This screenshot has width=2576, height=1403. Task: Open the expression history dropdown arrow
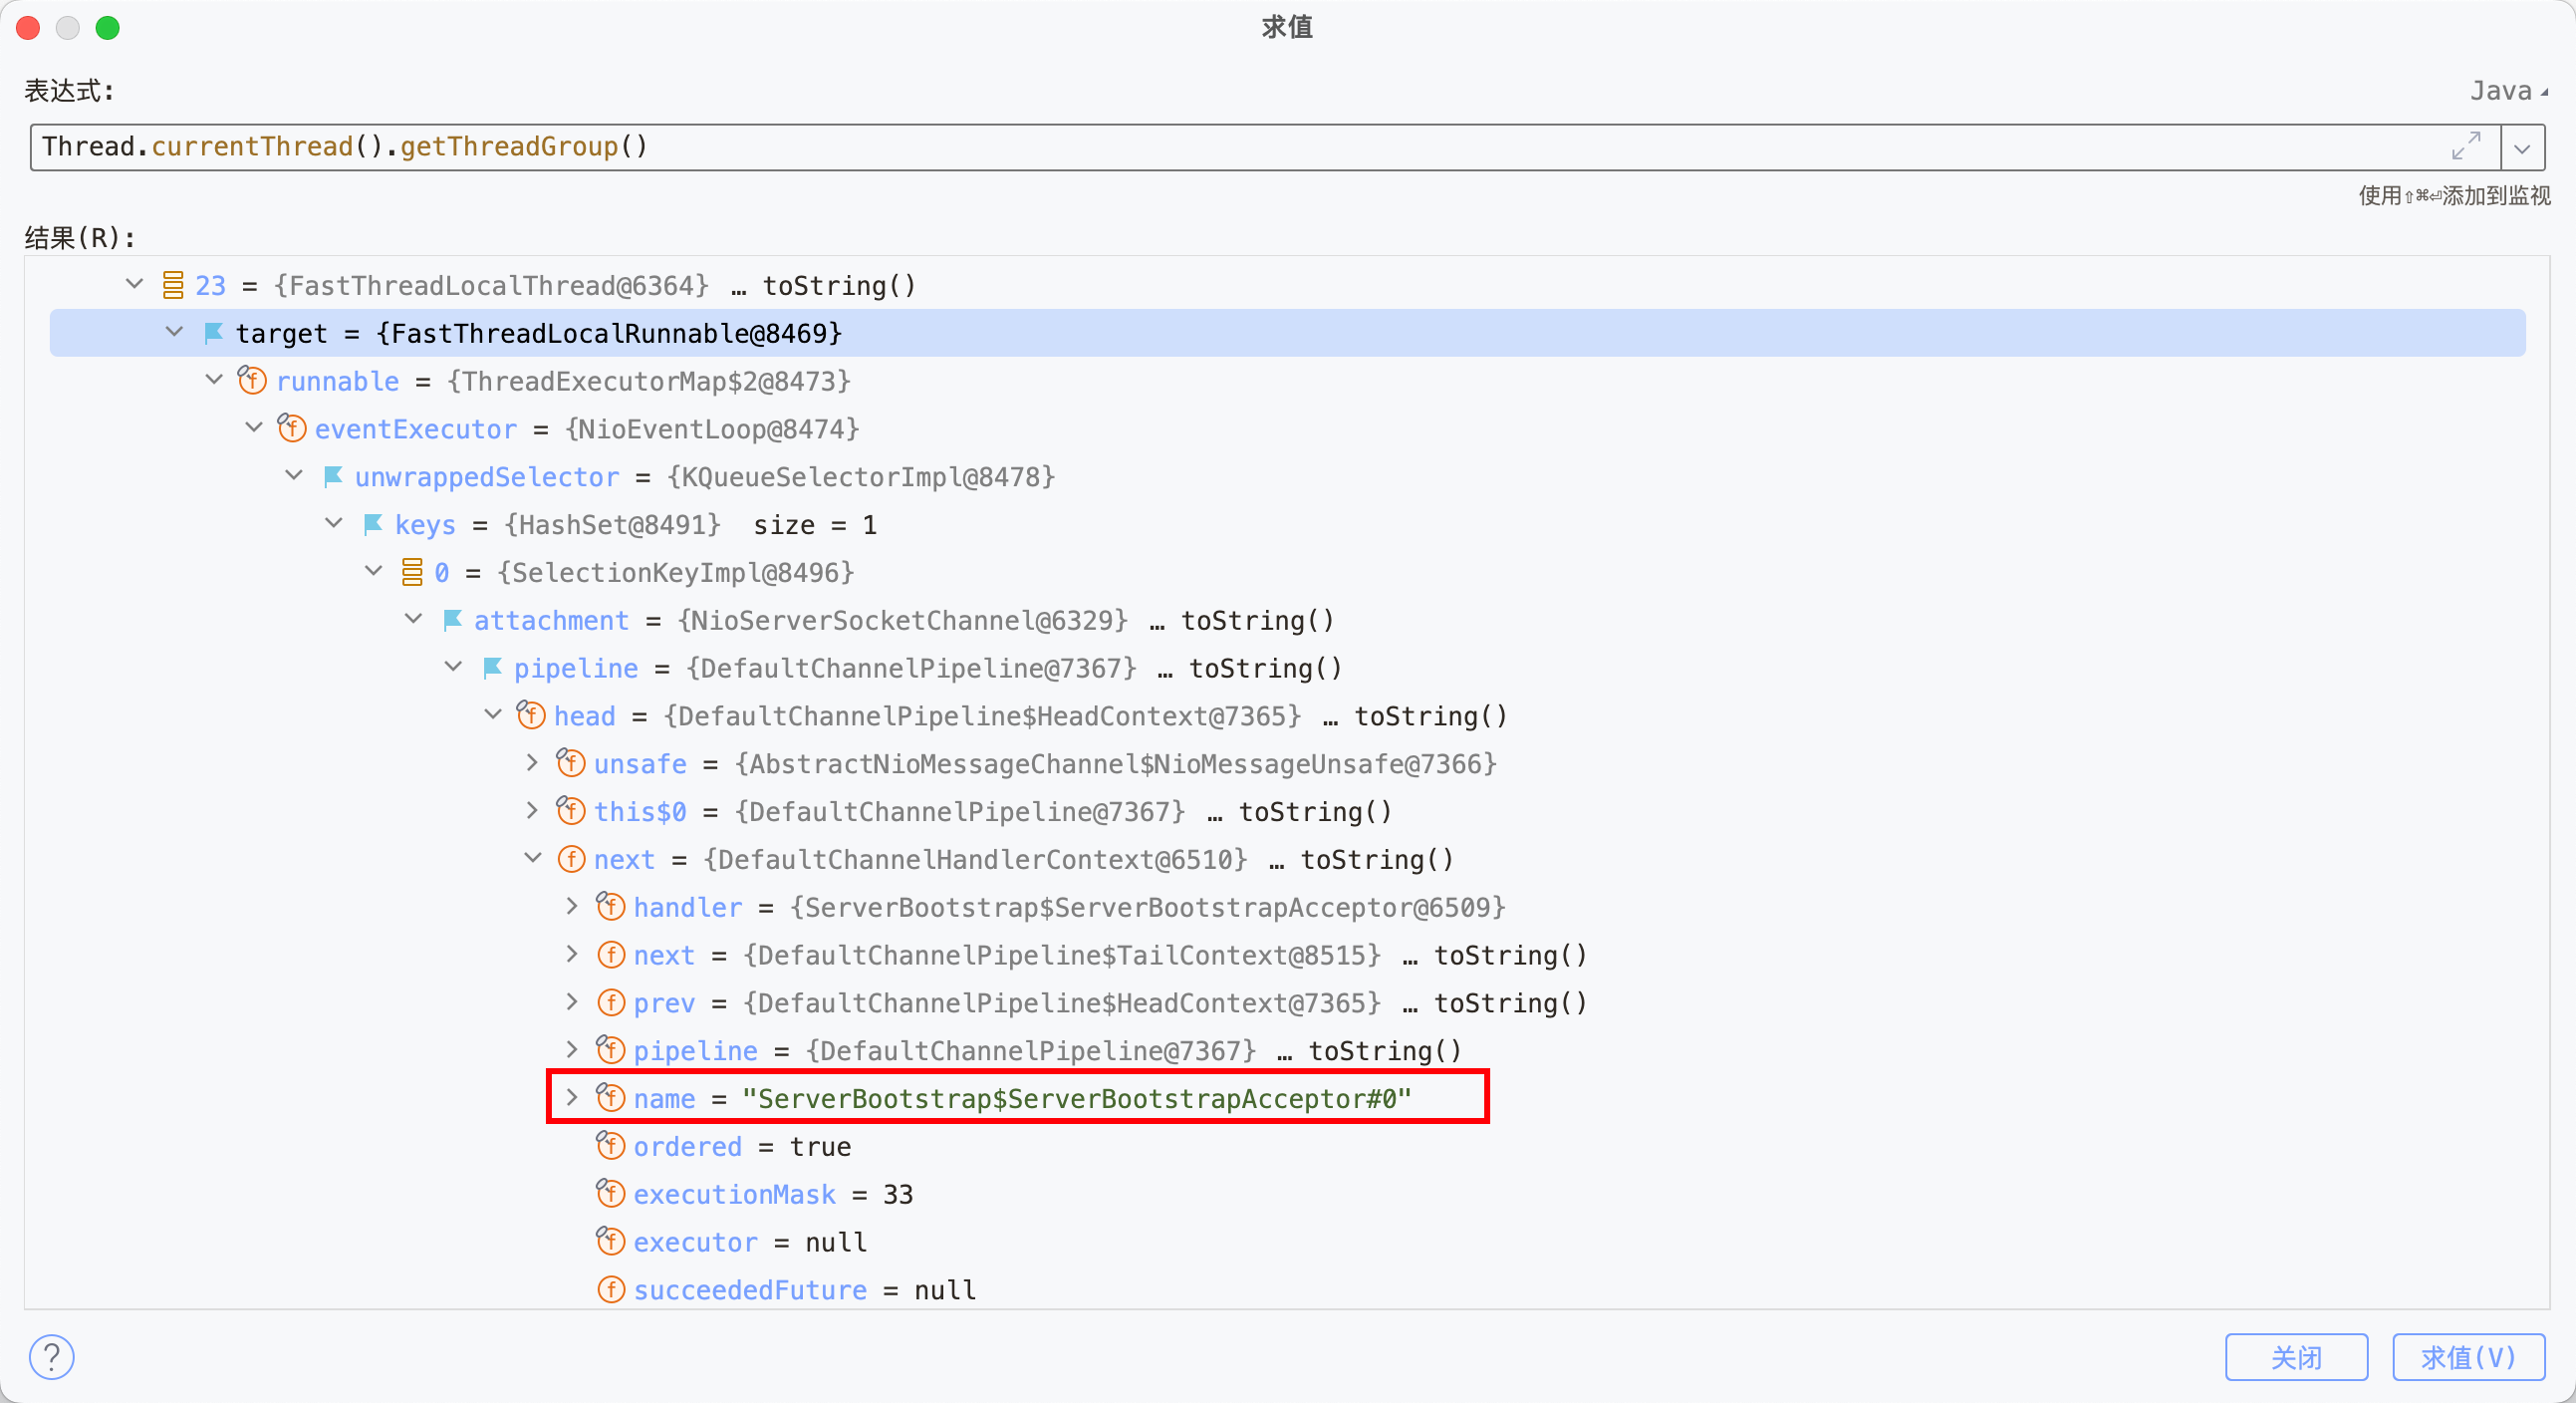pos(2522,148)
